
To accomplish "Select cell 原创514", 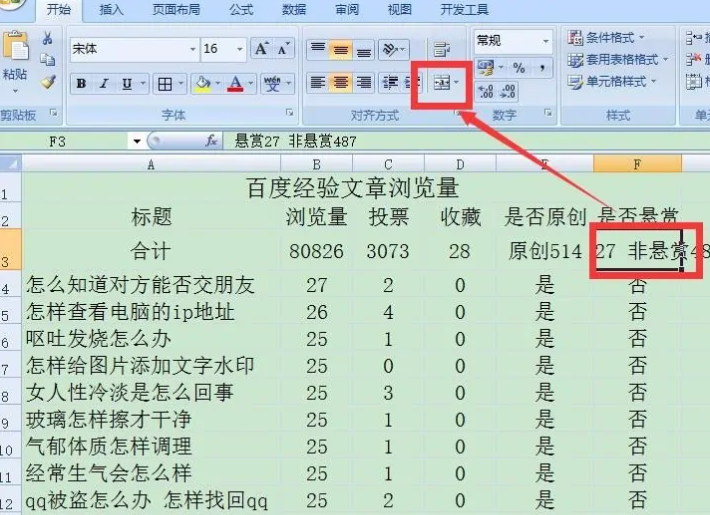I will 545,251.
